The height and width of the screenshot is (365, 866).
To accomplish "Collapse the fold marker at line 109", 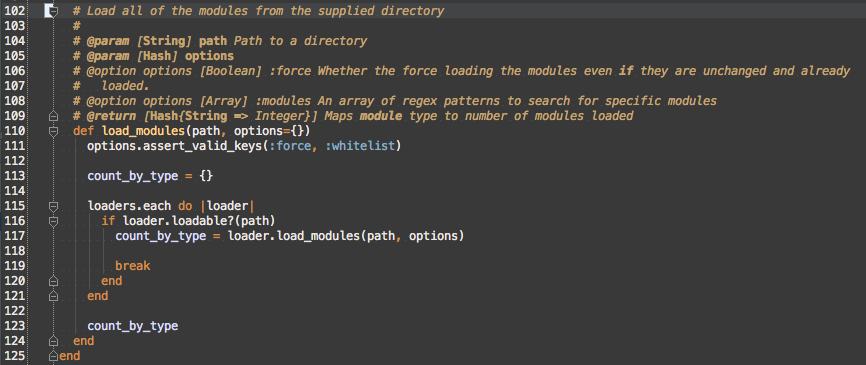I will tap(53, 116).
